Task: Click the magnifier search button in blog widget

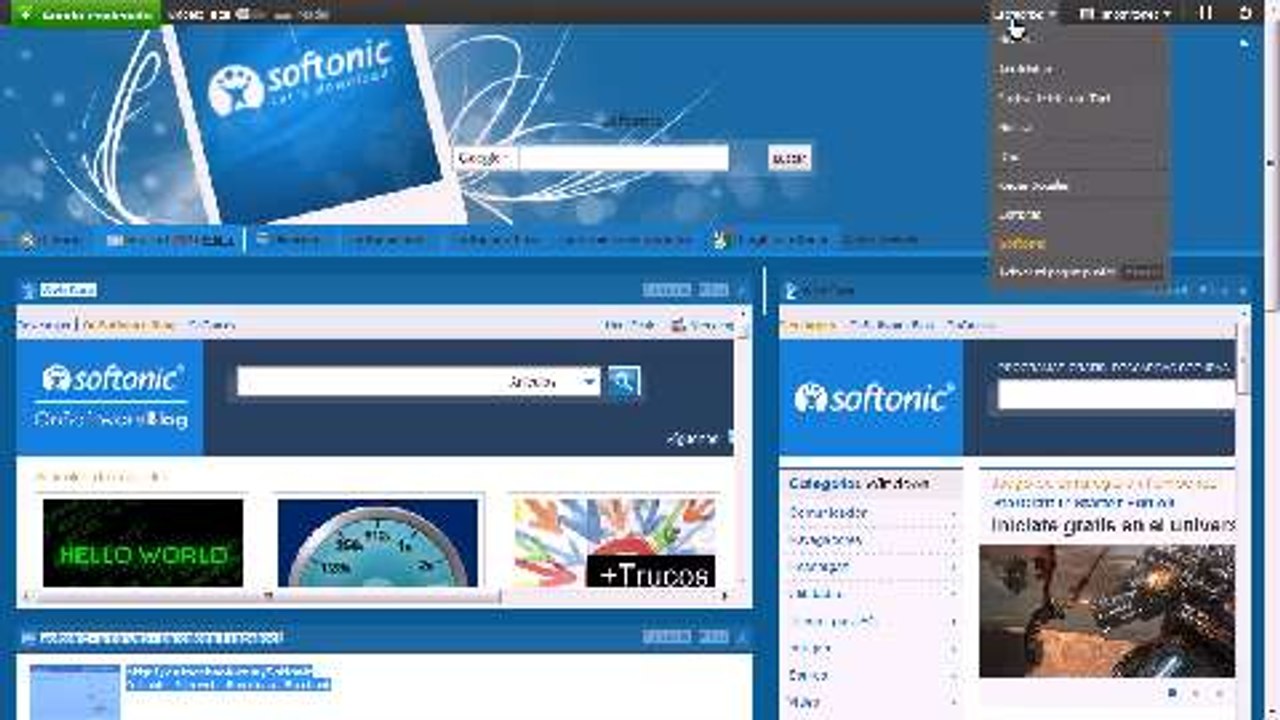Action: point(624,381)
